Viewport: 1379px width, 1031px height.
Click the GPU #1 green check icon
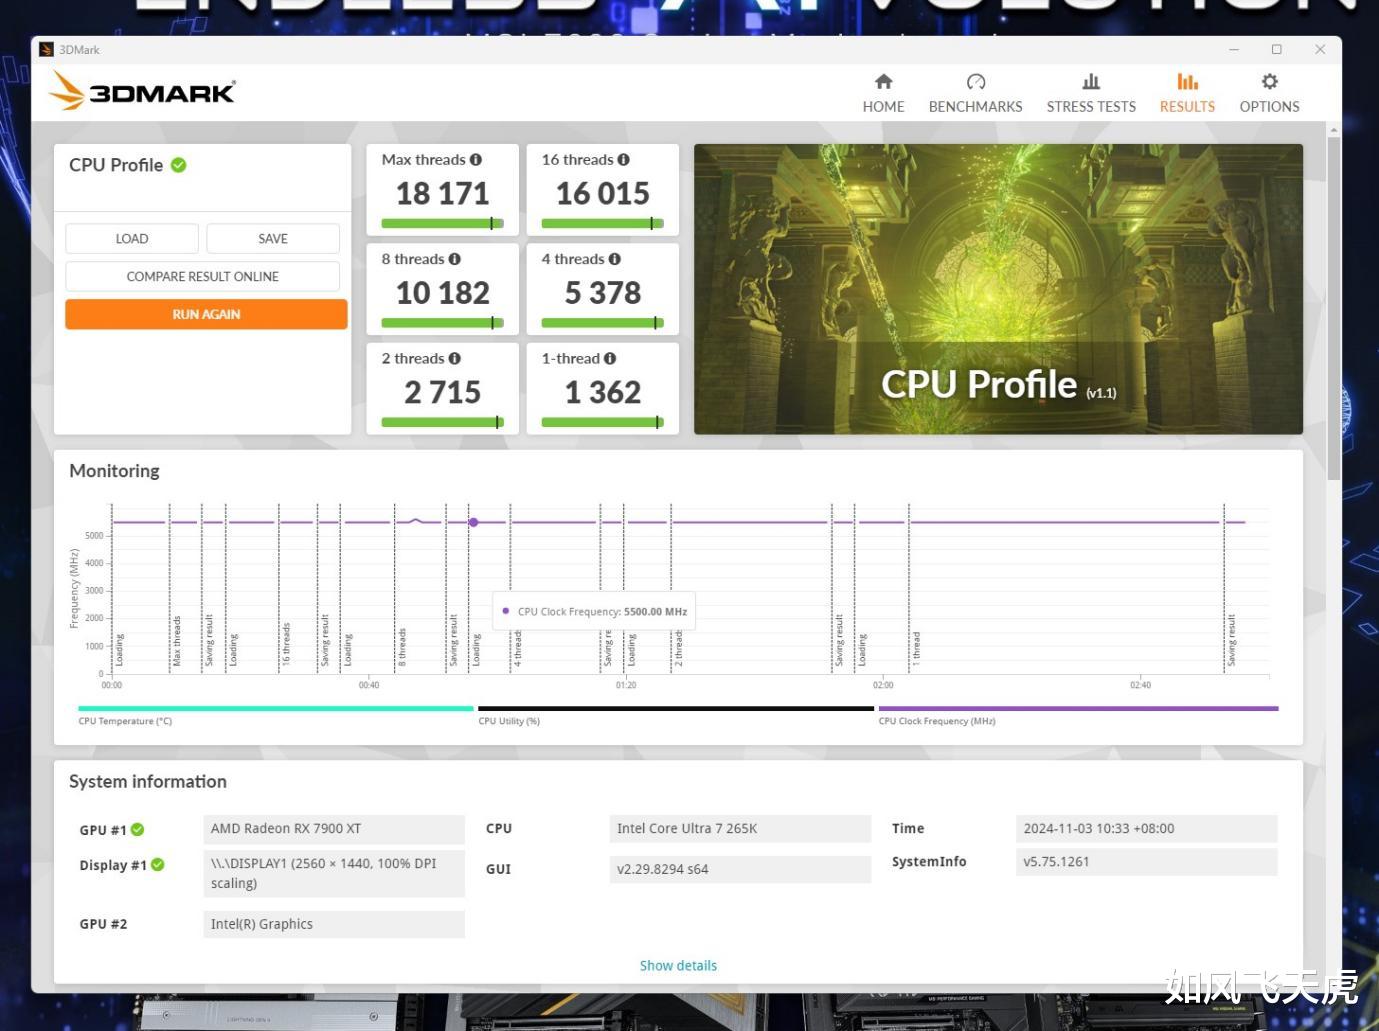138,830
